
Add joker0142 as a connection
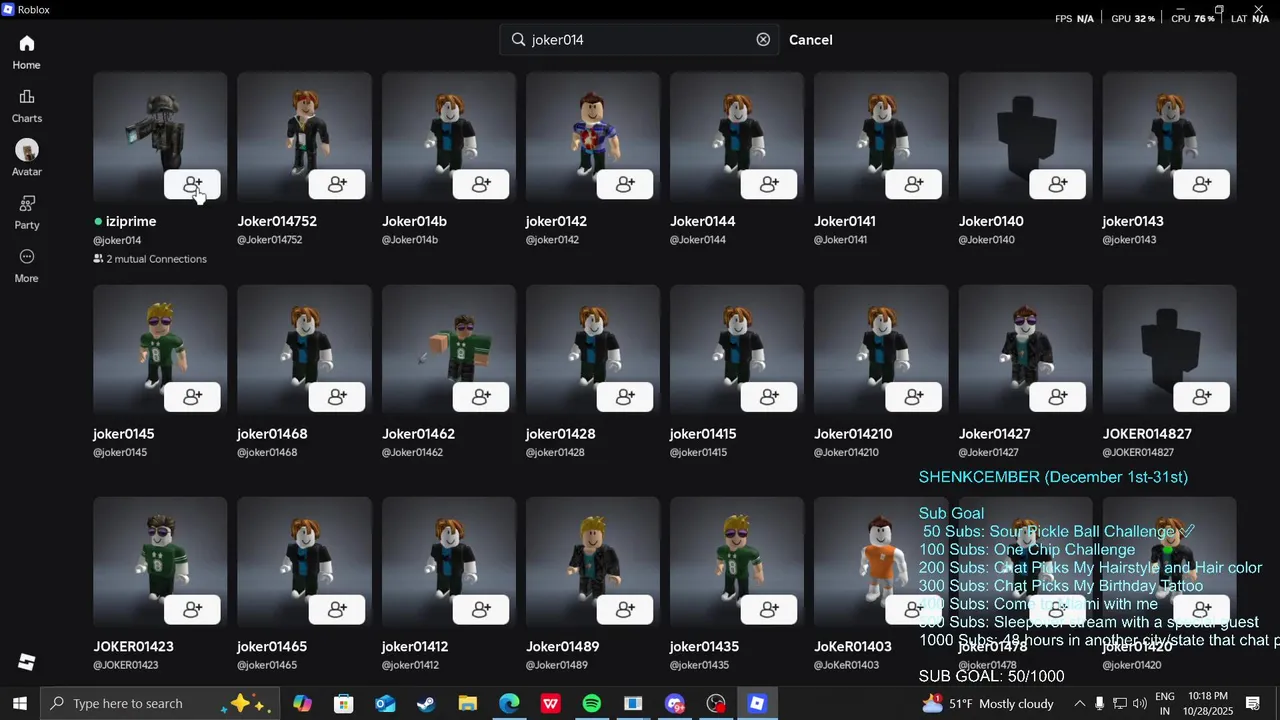[x=625, y=185]
